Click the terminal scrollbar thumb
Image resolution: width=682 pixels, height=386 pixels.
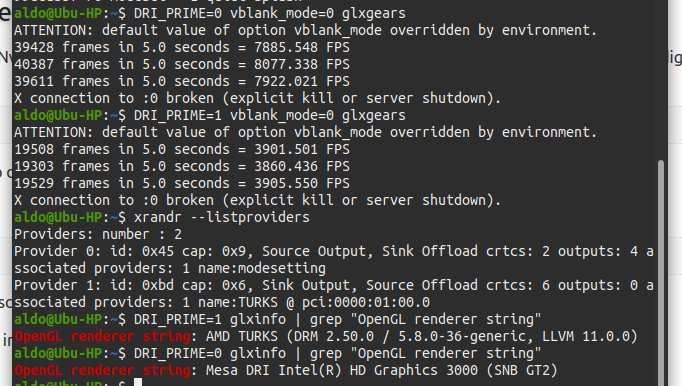[661, 273]
